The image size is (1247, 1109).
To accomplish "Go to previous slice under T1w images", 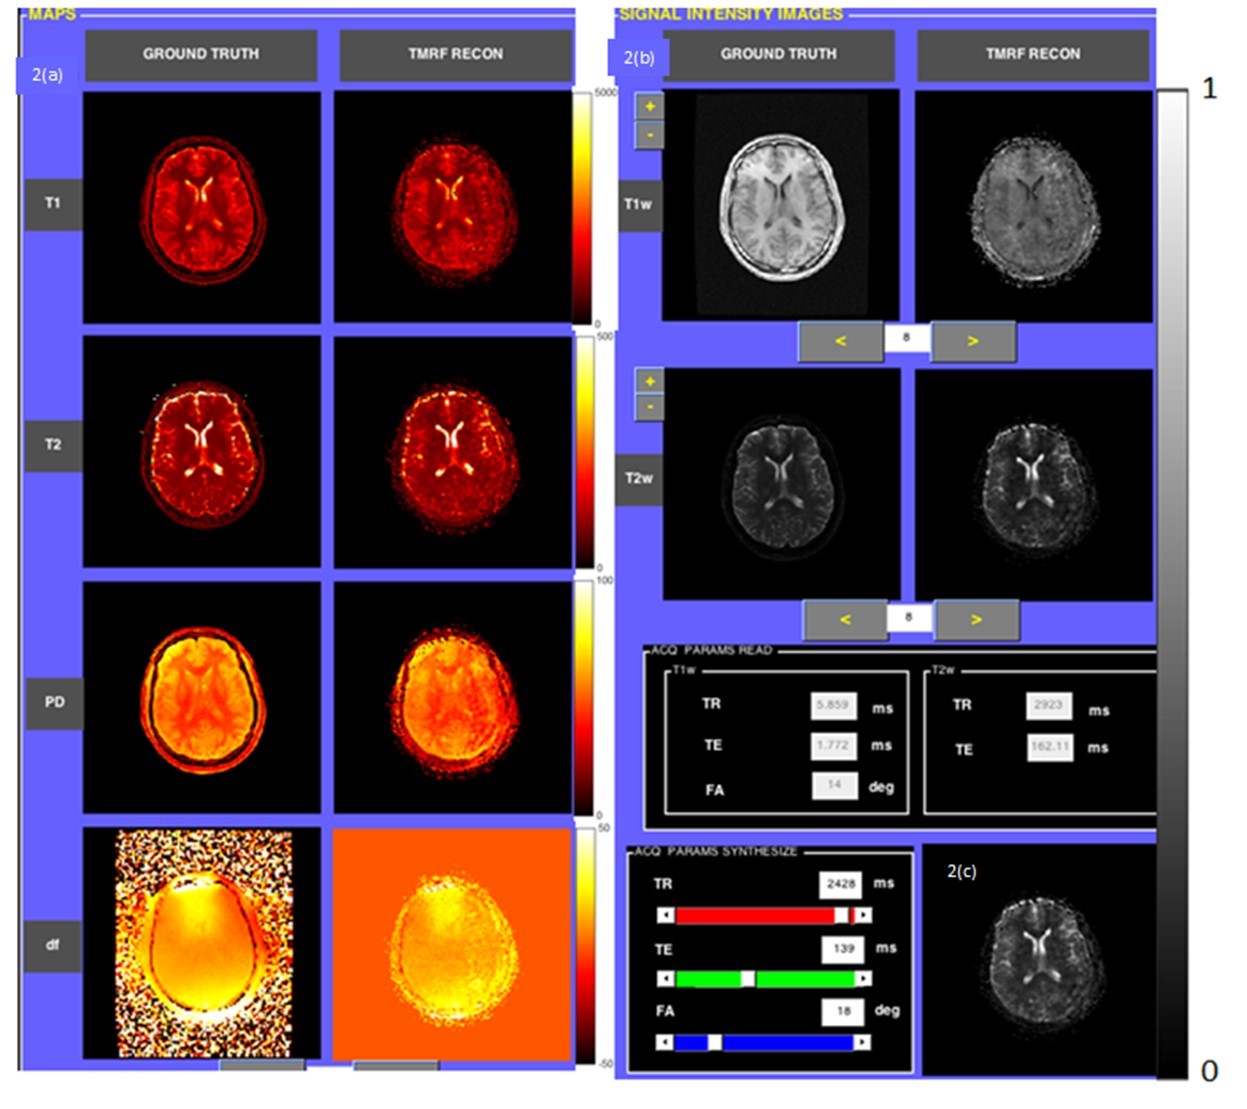I will coord(840,341).
